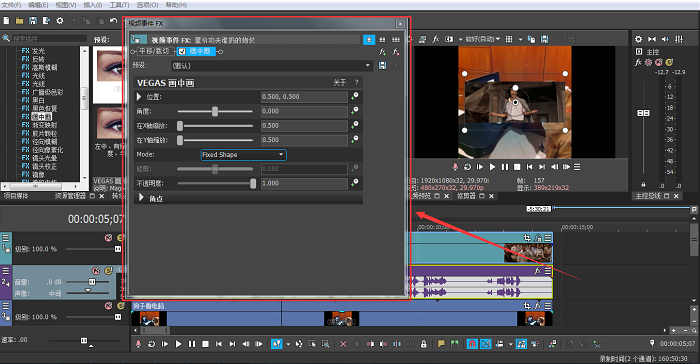Mute the first video track

coord(108,238)
